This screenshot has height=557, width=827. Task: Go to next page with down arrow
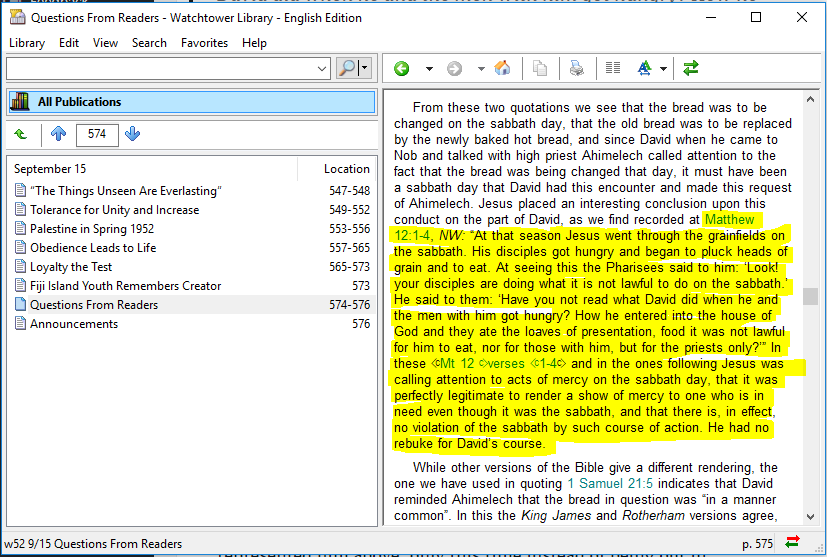click(x=133, y=134)
